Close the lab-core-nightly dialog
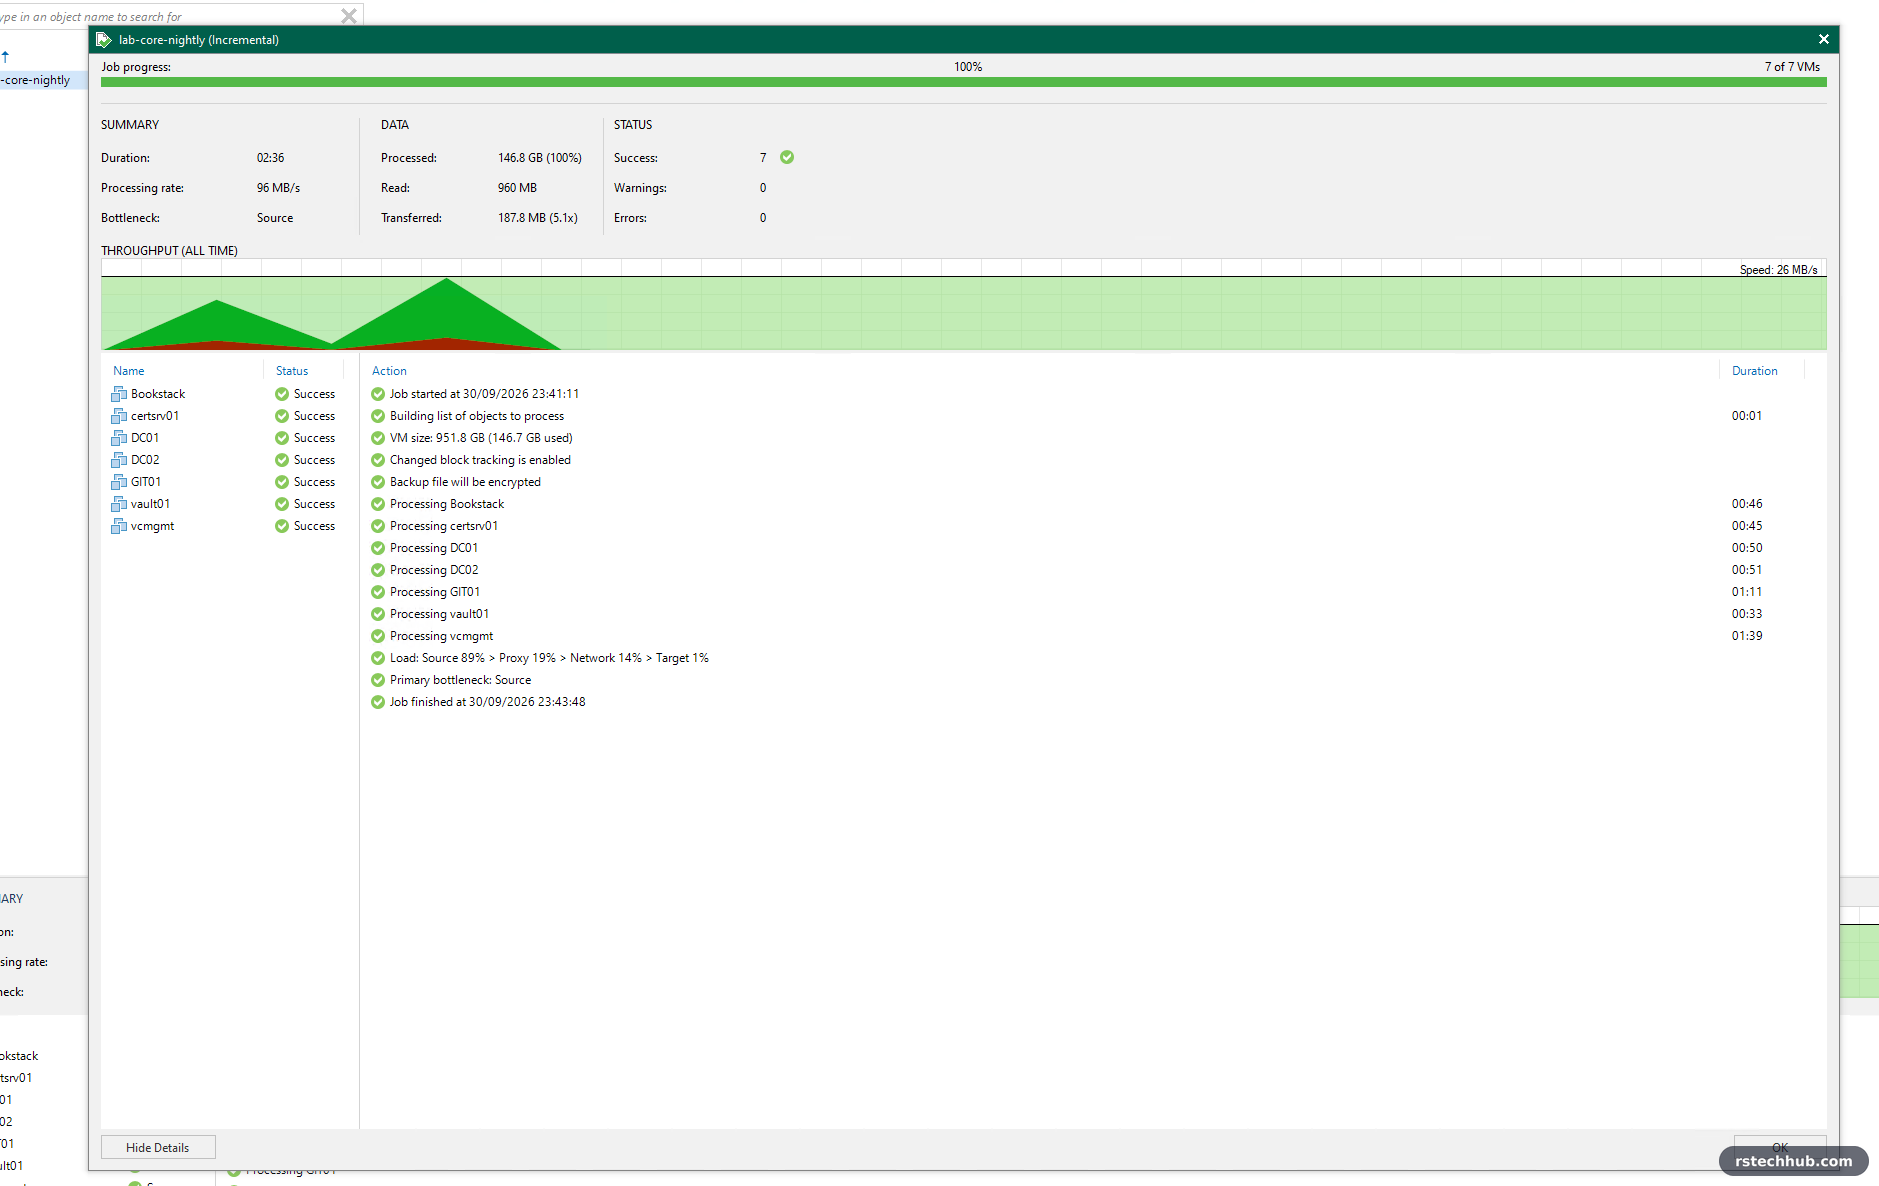Image resolution: width=1879 pixels, height=1186 pixels. pos(1824,39)
